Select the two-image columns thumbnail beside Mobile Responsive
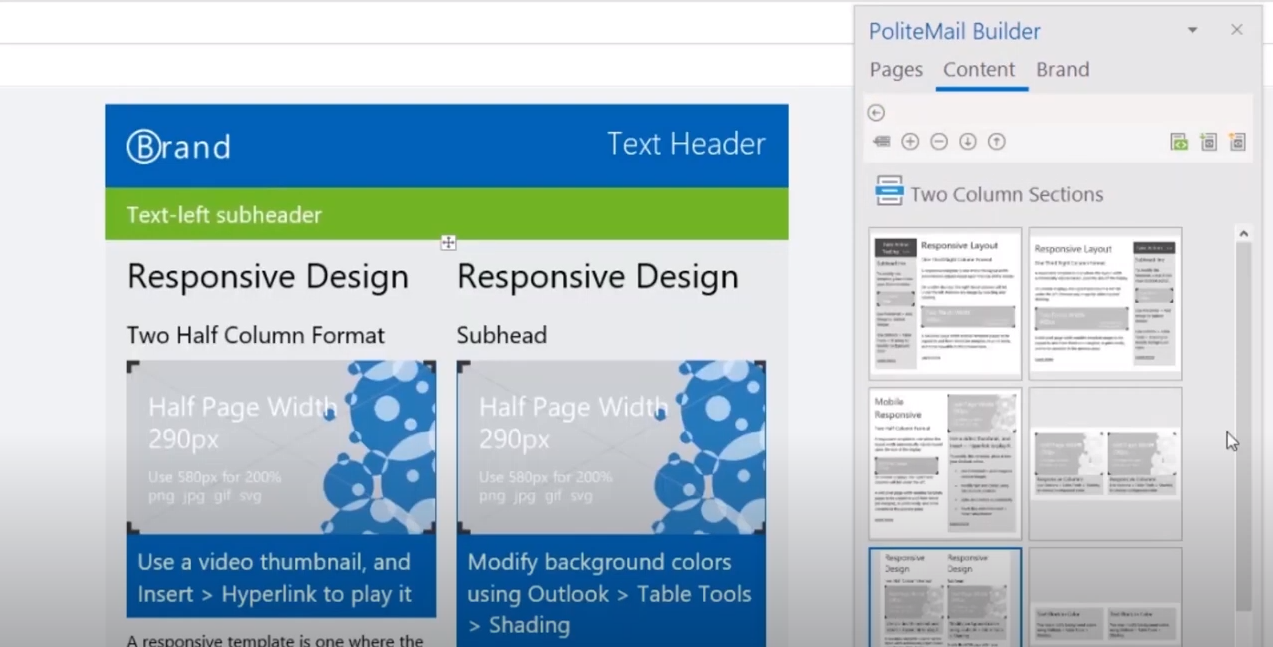Viewport: 1273px width, 647px height. point(1105,464)
